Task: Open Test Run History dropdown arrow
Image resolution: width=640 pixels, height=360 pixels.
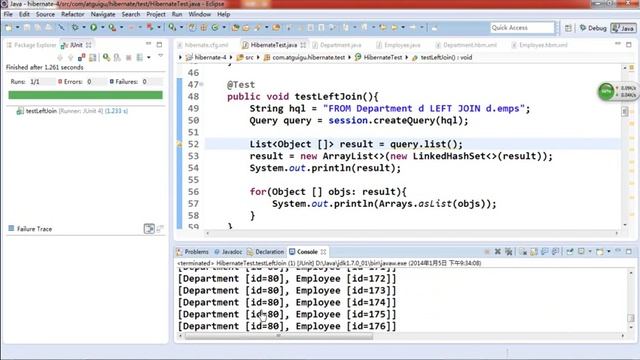Action: (x=149, y=57)
